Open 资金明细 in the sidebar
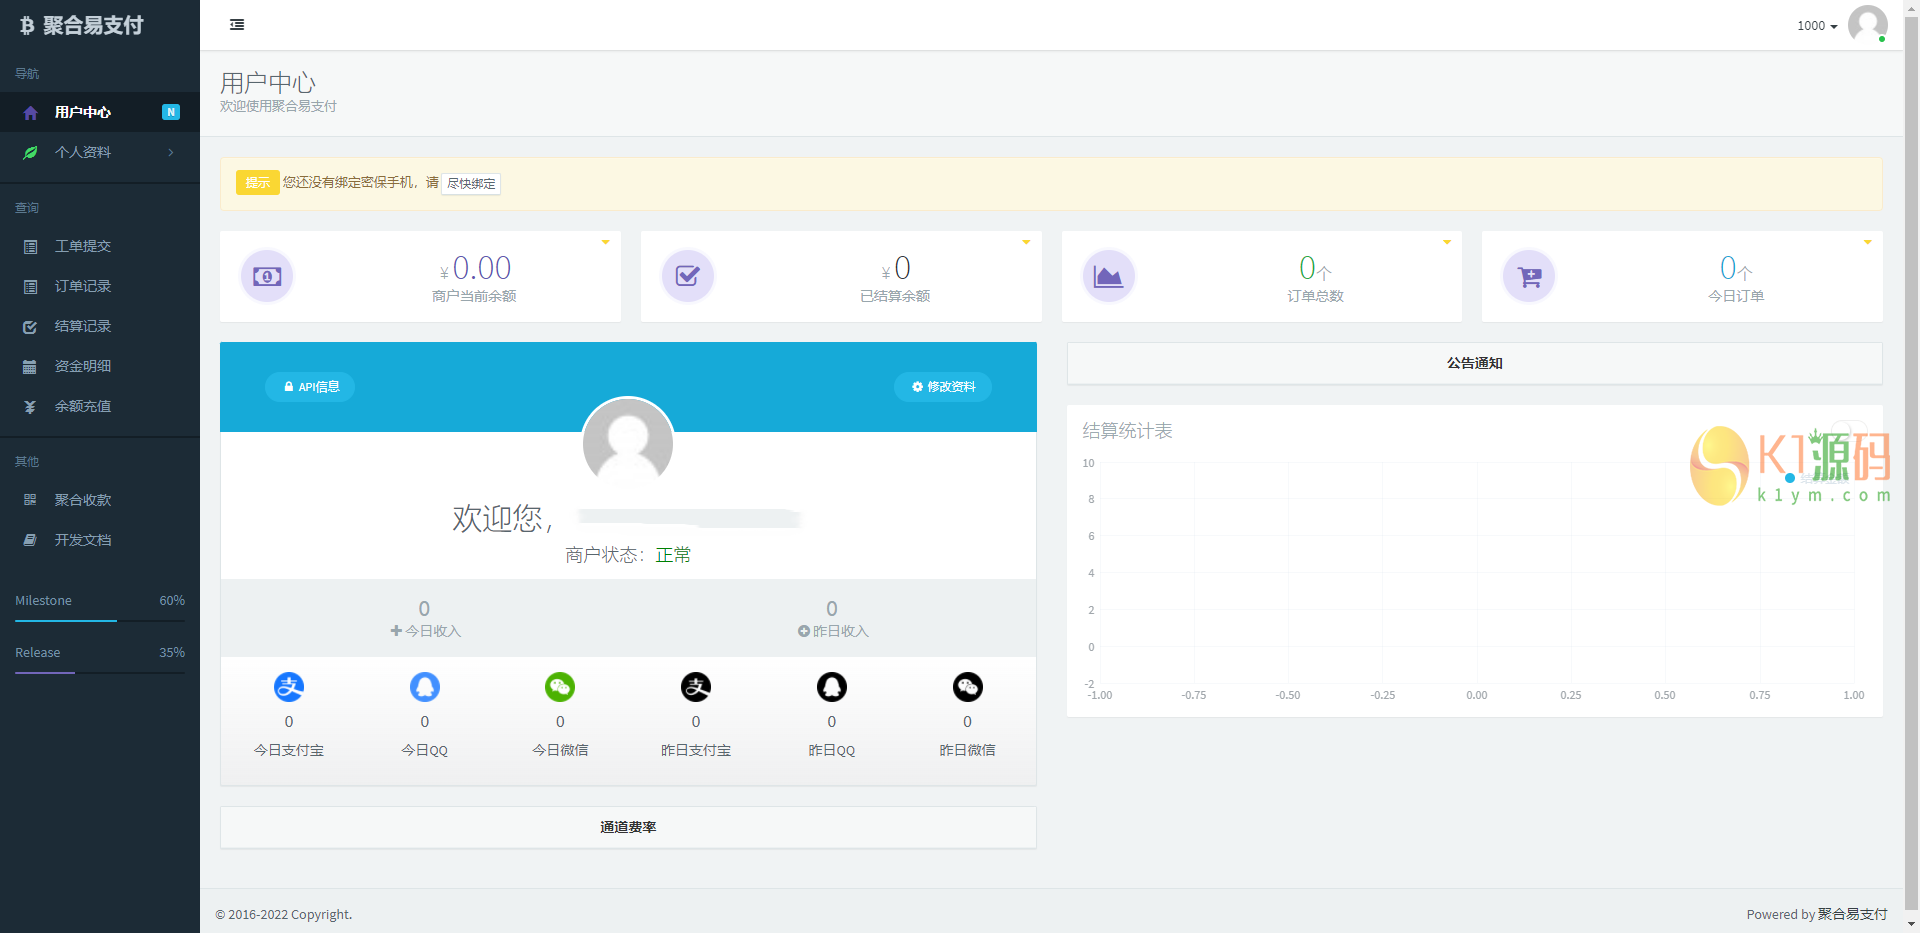Viewport: 1920px width, 933px height. pyautogui.click(x=100, y=366)
